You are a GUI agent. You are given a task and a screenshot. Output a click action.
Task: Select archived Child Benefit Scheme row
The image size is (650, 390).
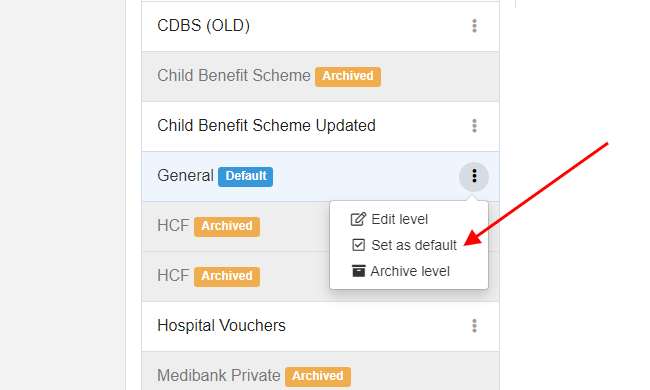click(x=320, y=76)
